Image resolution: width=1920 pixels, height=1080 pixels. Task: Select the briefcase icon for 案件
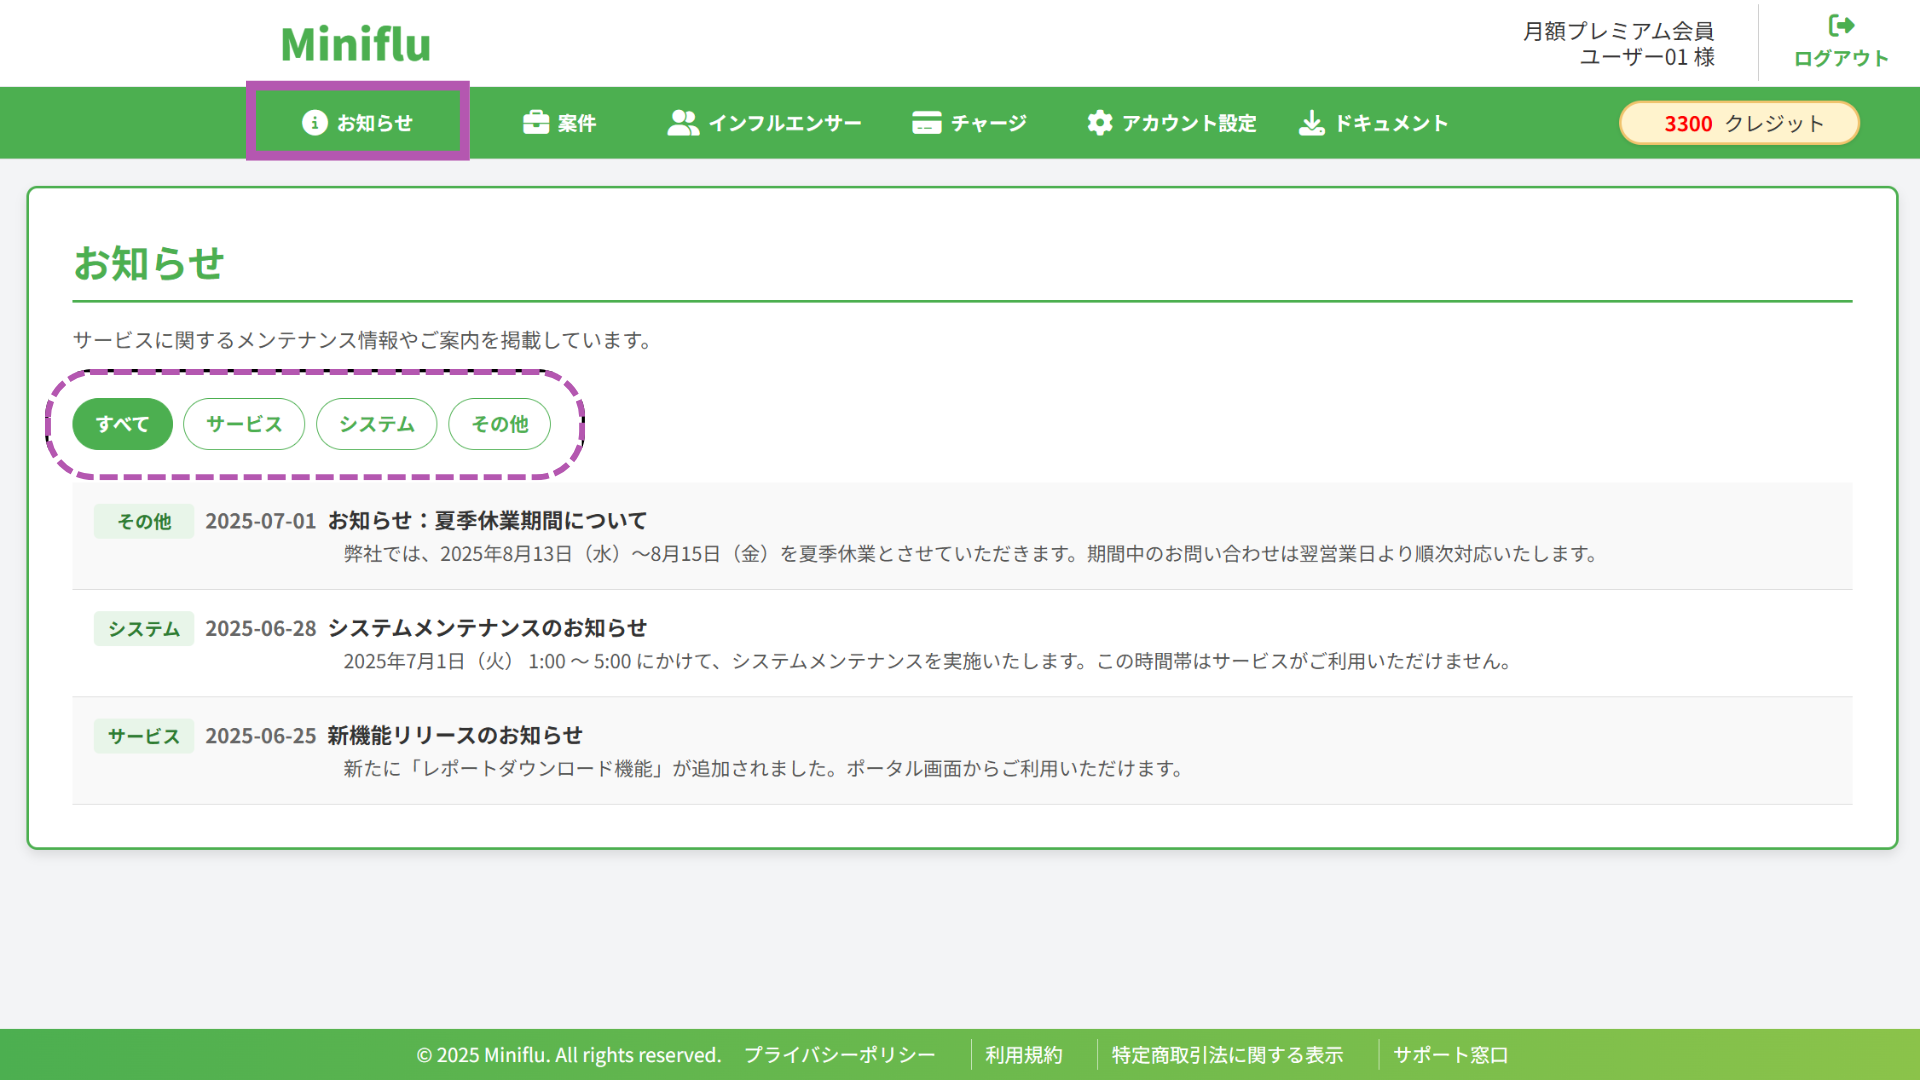point(537,122)
